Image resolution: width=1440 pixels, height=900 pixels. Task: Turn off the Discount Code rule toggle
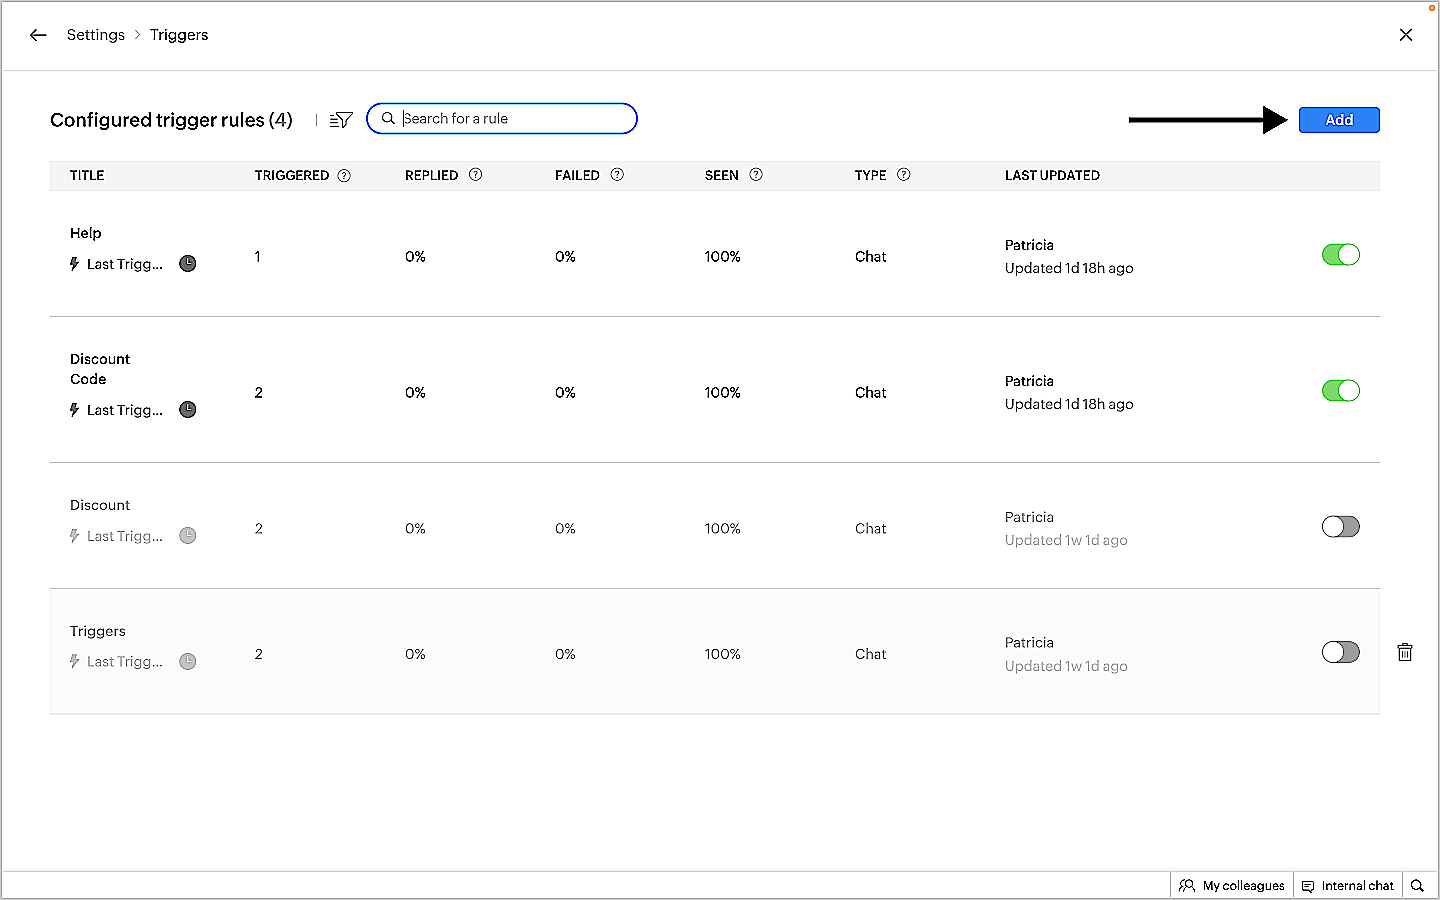[1340, 391]
